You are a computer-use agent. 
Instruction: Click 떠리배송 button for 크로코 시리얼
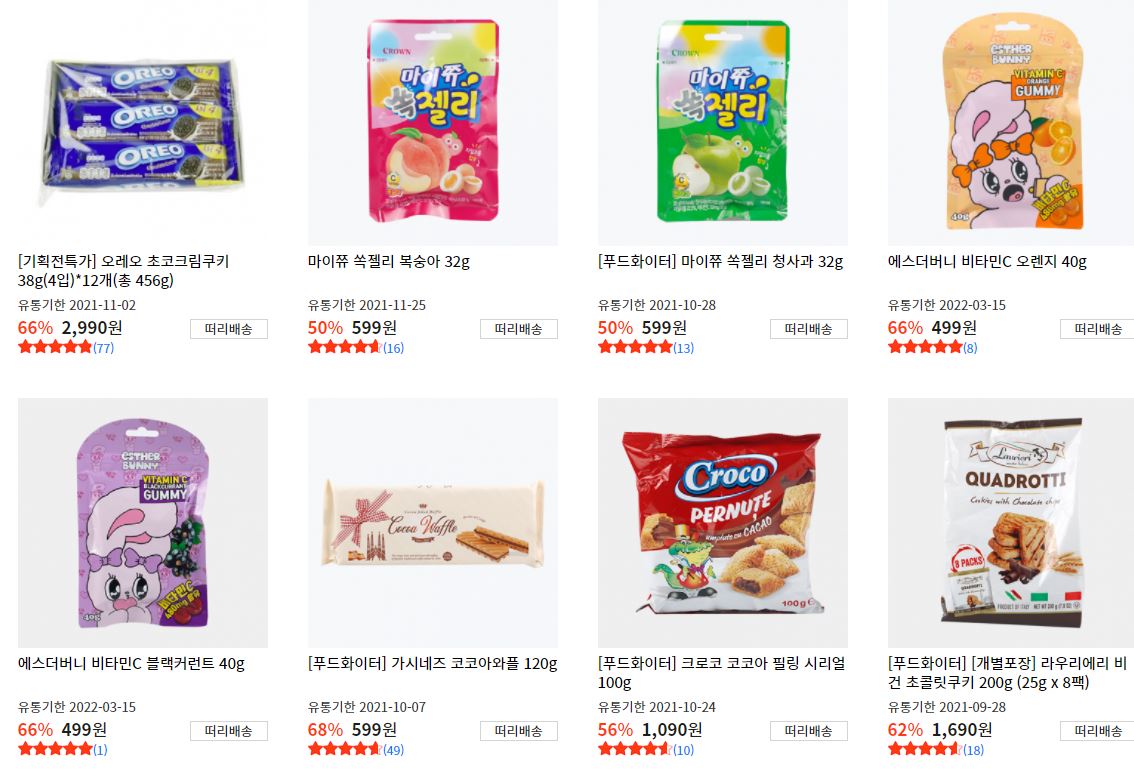809,731
